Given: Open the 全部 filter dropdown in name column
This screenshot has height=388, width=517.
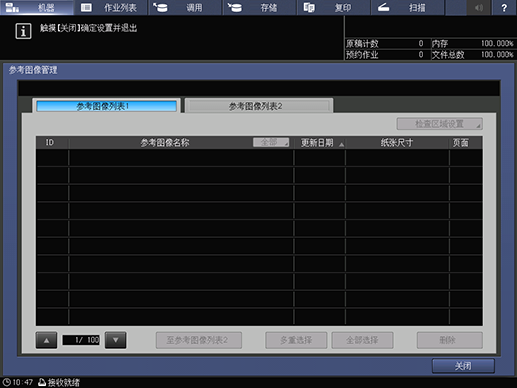Looking at the screenshot, I should point(271,142).
